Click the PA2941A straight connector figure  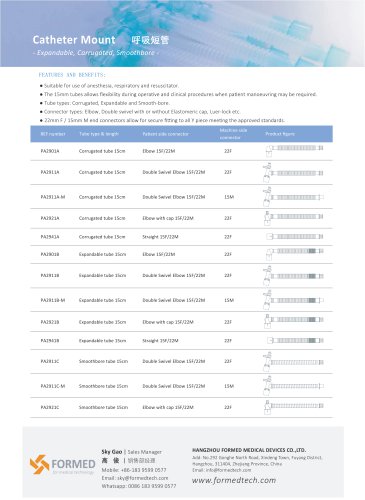coord(295,237)
